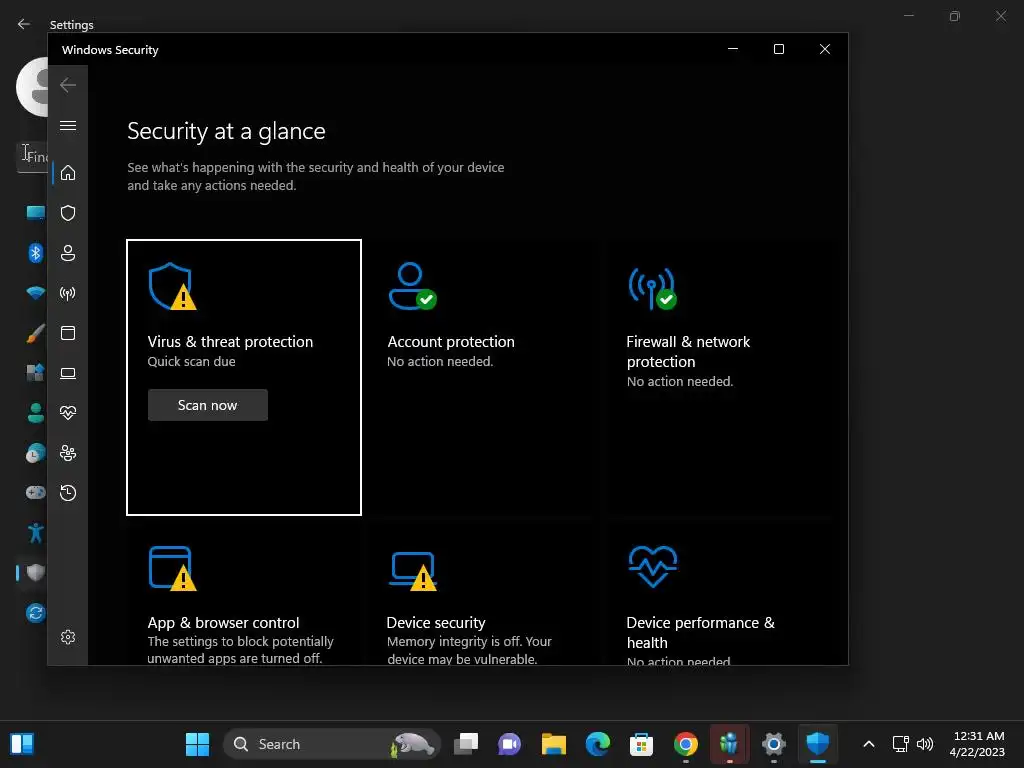Screen dimensions: 1024x768
Task: Open Bluetooth & devices in Settings sidebar
Action: [x=35, y=253]
